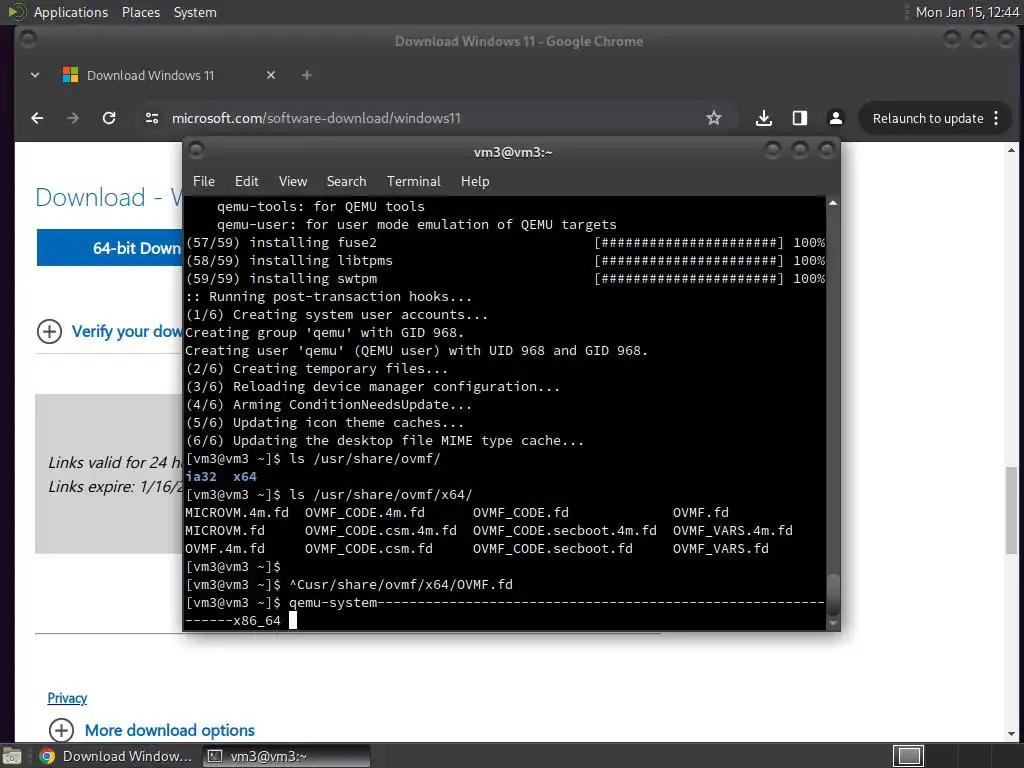Open Applications menu in top panel
The width and height of the screenshot is (1024, 768).
click(71, 12)
